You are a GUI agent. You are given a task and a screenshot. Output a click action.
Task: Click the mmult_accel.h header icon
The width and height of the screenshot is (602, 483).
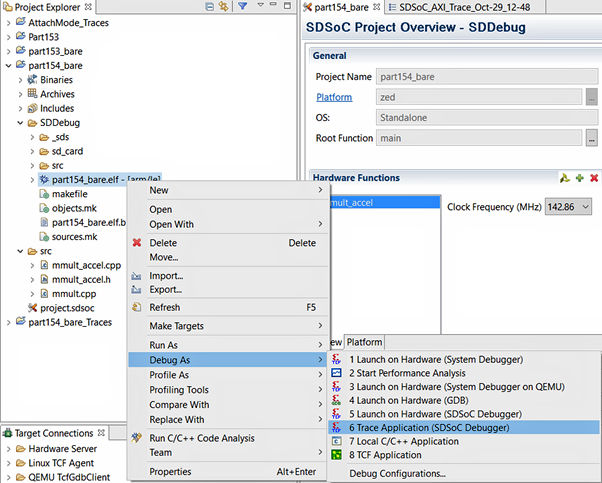[x=45, y=280]
